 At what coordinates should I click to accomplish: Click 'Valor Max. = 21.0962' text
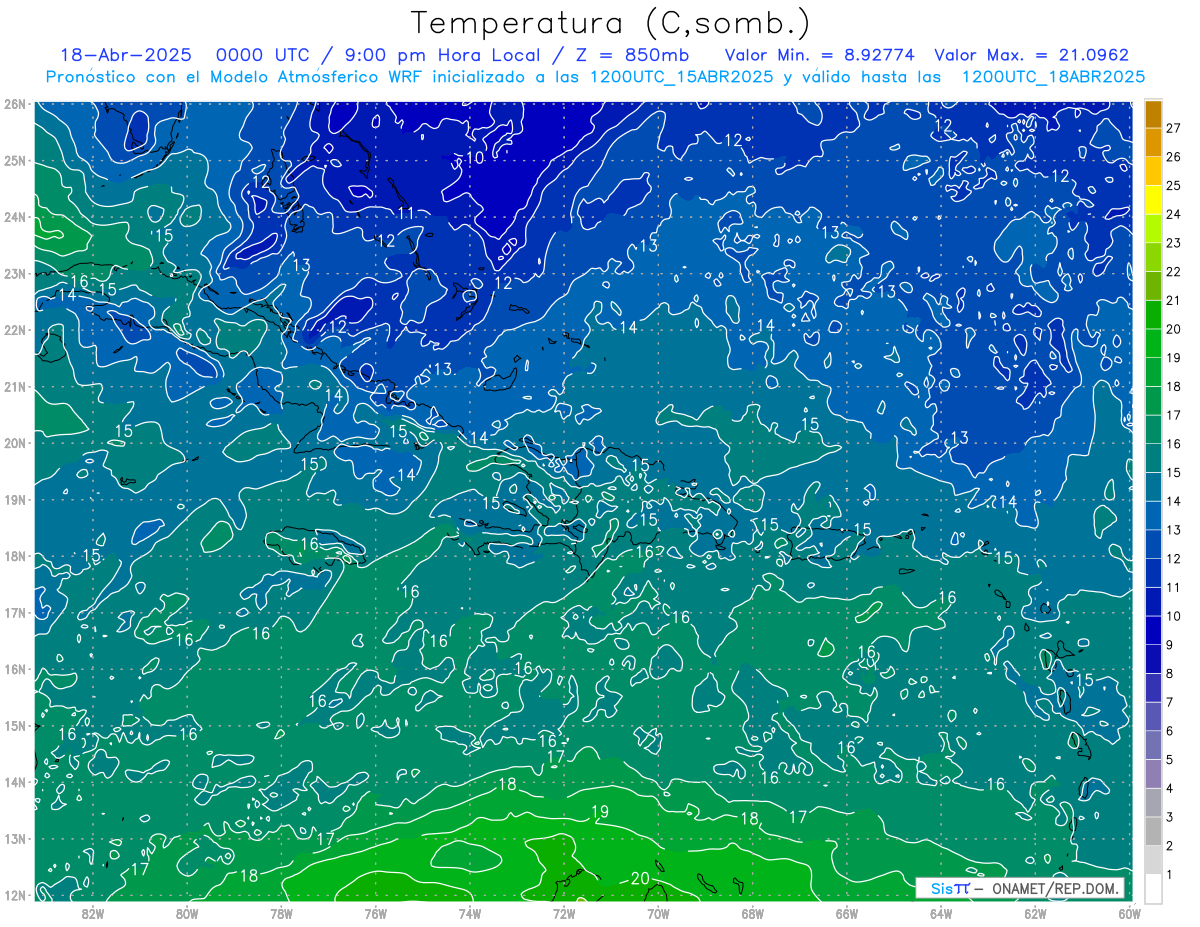click(1032, 55)
